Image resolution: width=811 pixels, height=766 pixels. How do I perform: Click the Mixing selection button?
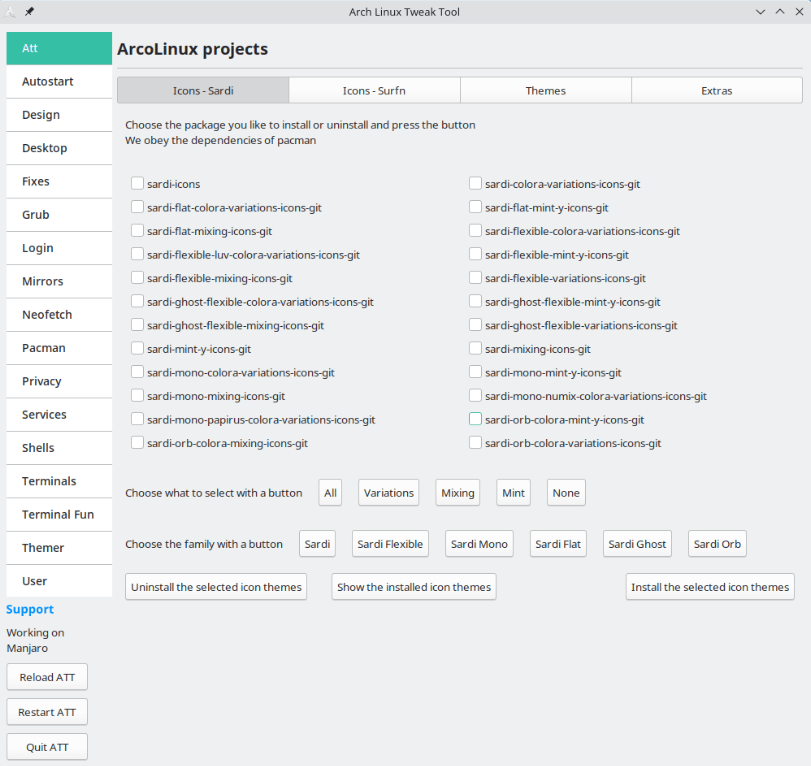click(x=458, y=493)
